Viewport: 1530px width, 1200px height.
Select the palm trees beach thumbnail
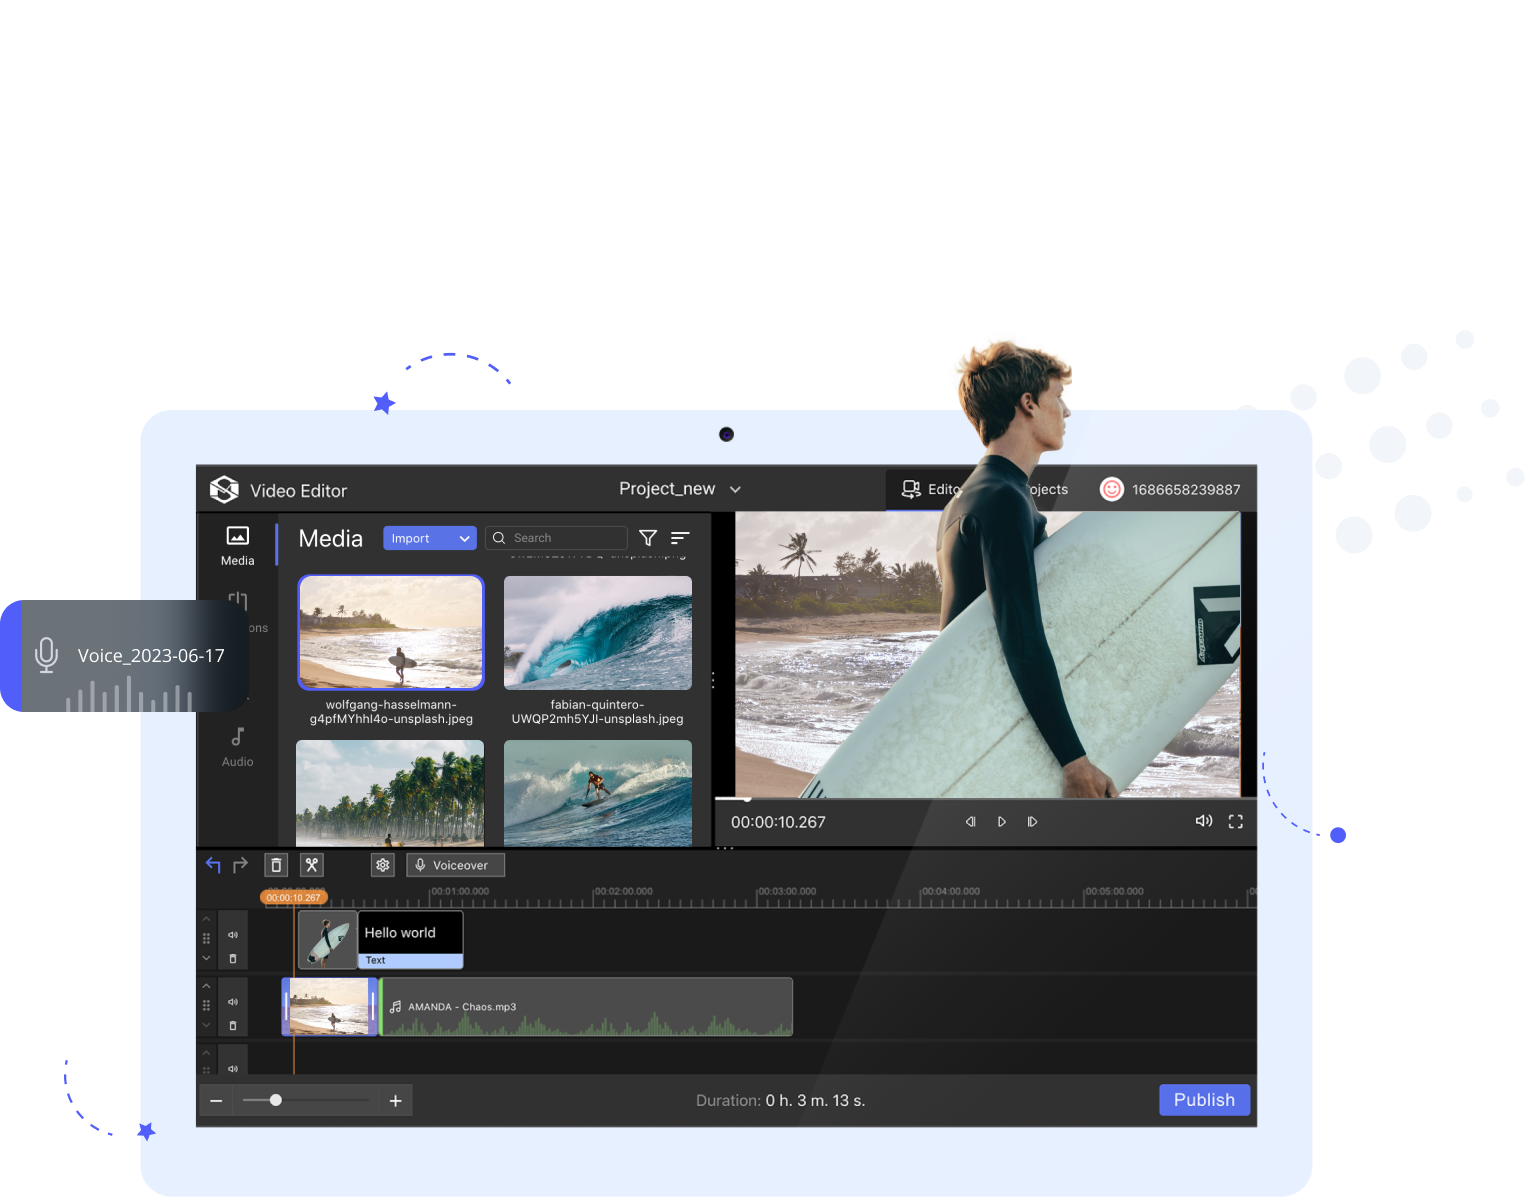point(390,793)
